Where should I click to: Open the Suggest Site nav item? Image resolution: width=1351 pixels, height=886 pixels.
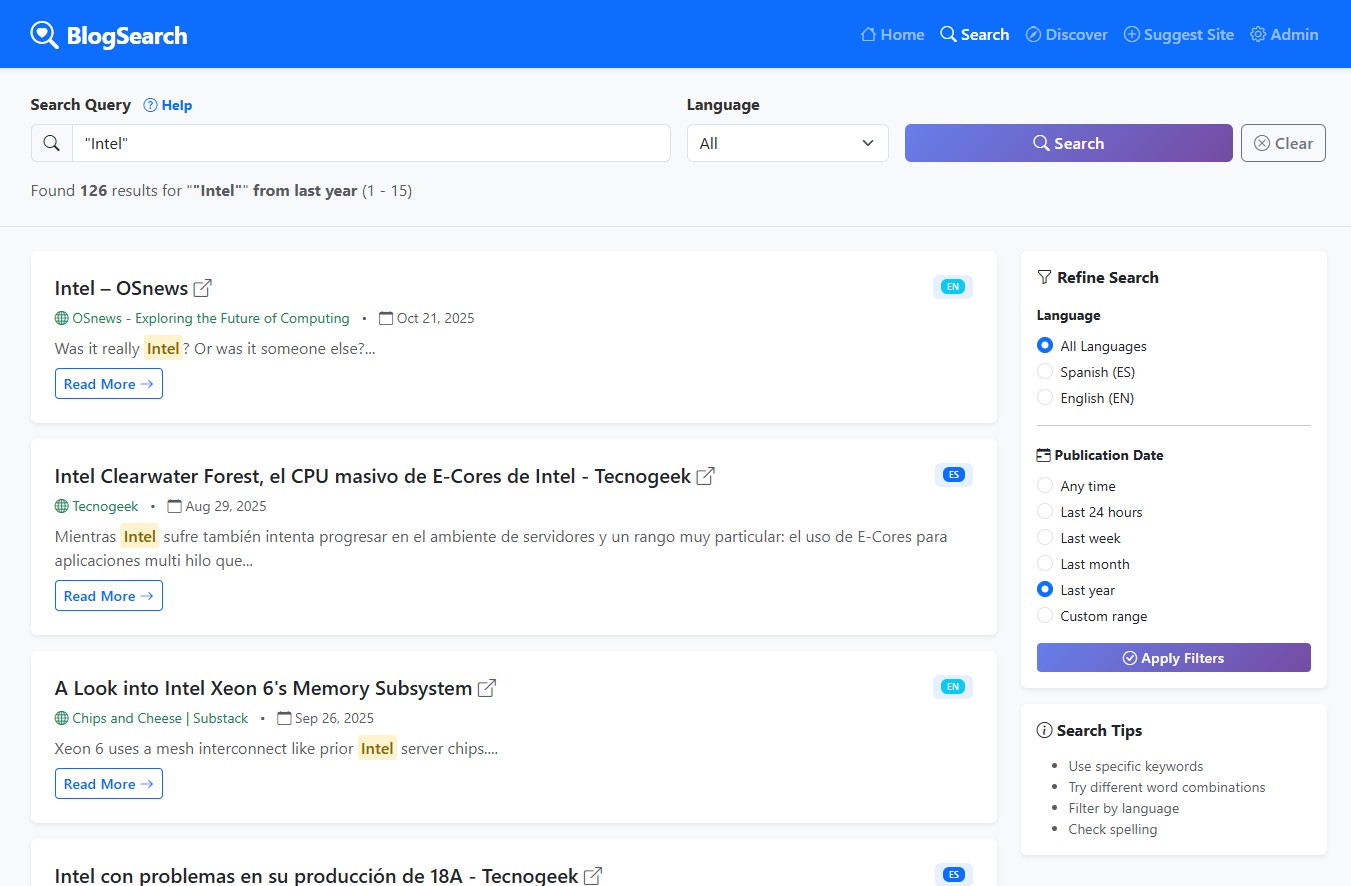(x=1178, y=35)
